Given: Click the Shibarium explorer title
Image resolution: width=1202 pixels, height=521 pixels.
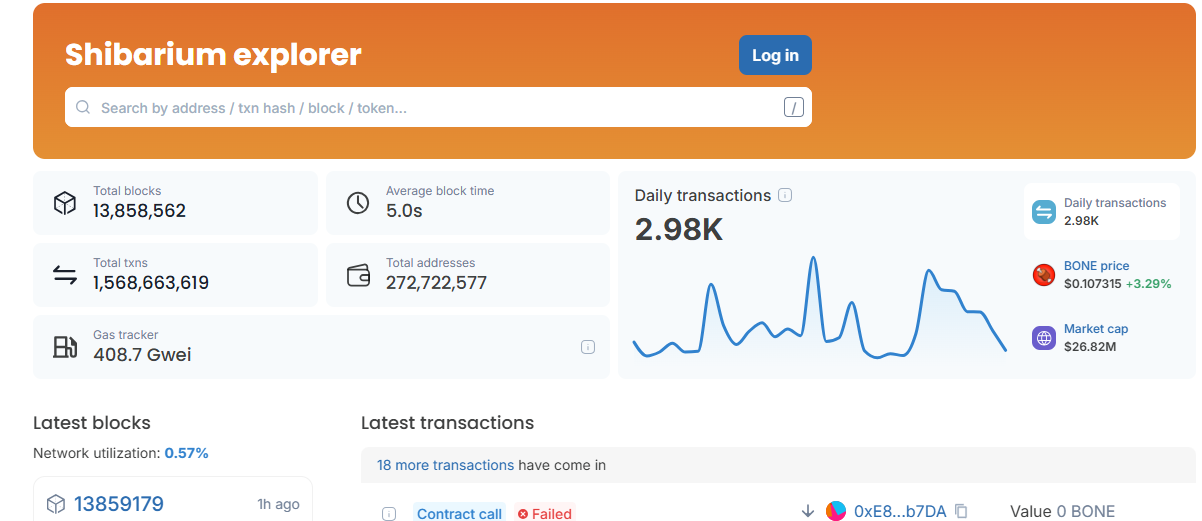Looking at the screenshot, I should point(213,54).
